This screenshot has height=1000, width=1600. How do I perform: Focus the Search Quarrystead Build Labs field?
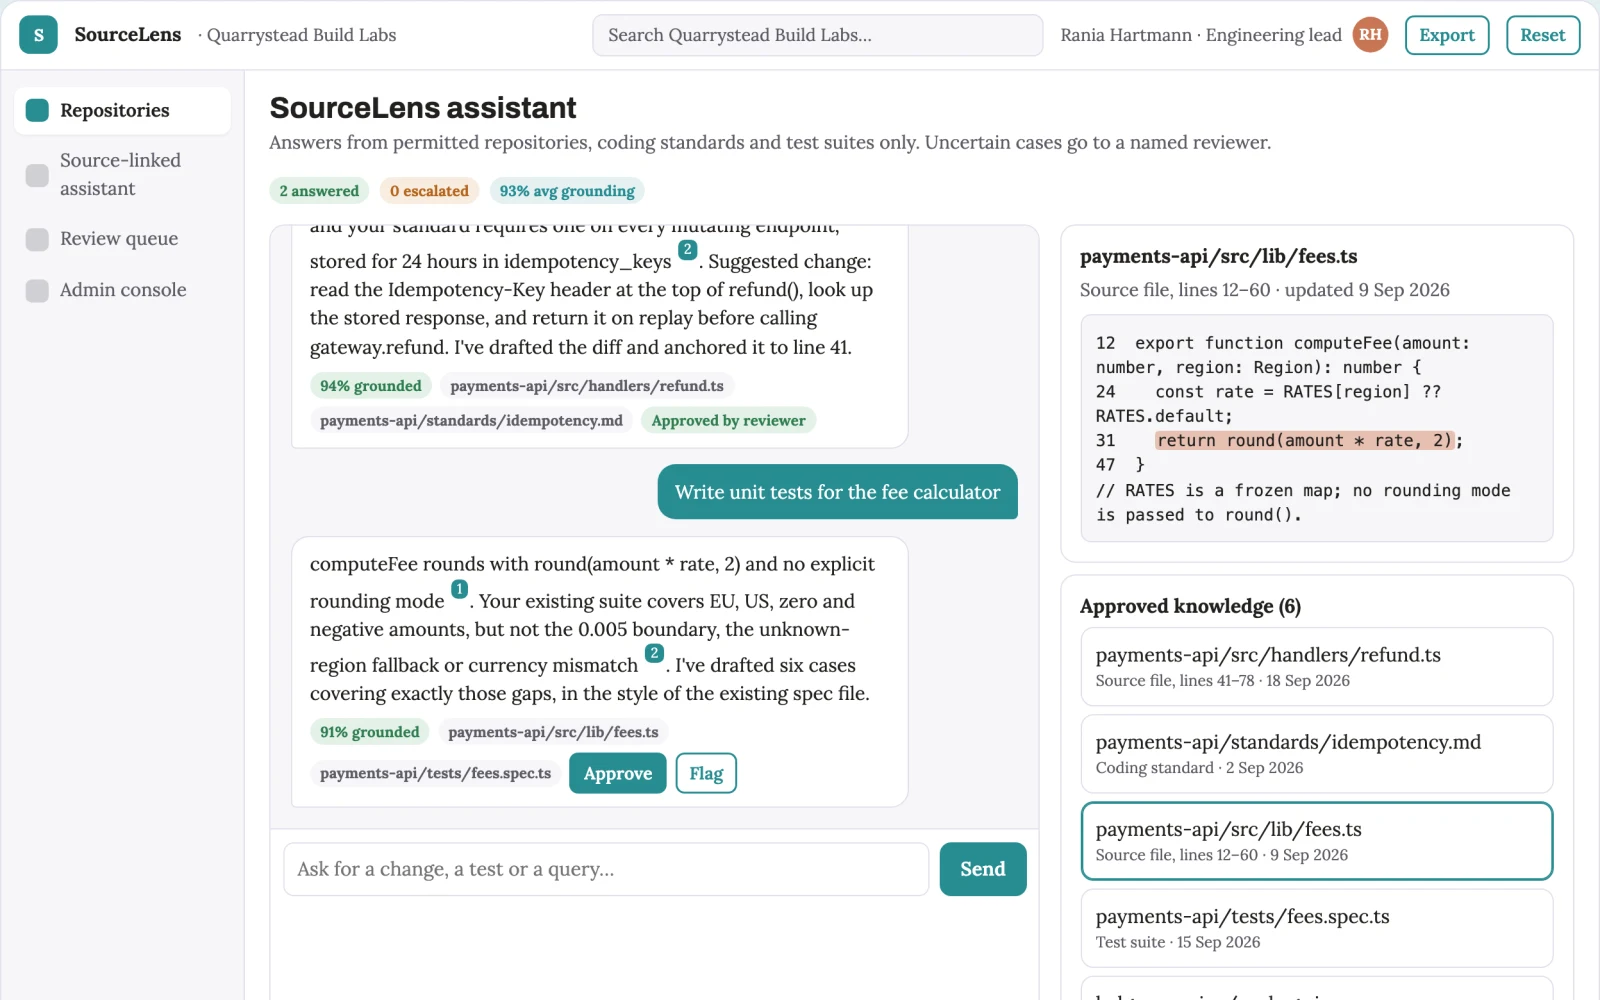[818, 35]
